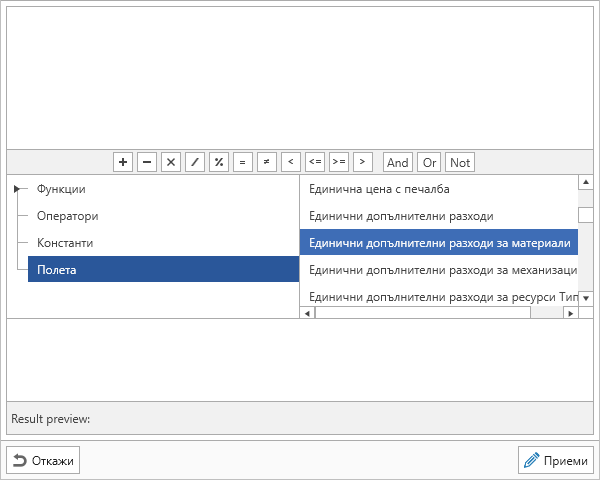Insert the less-than operator
This screenshot has height=481, width=600.
291,162
